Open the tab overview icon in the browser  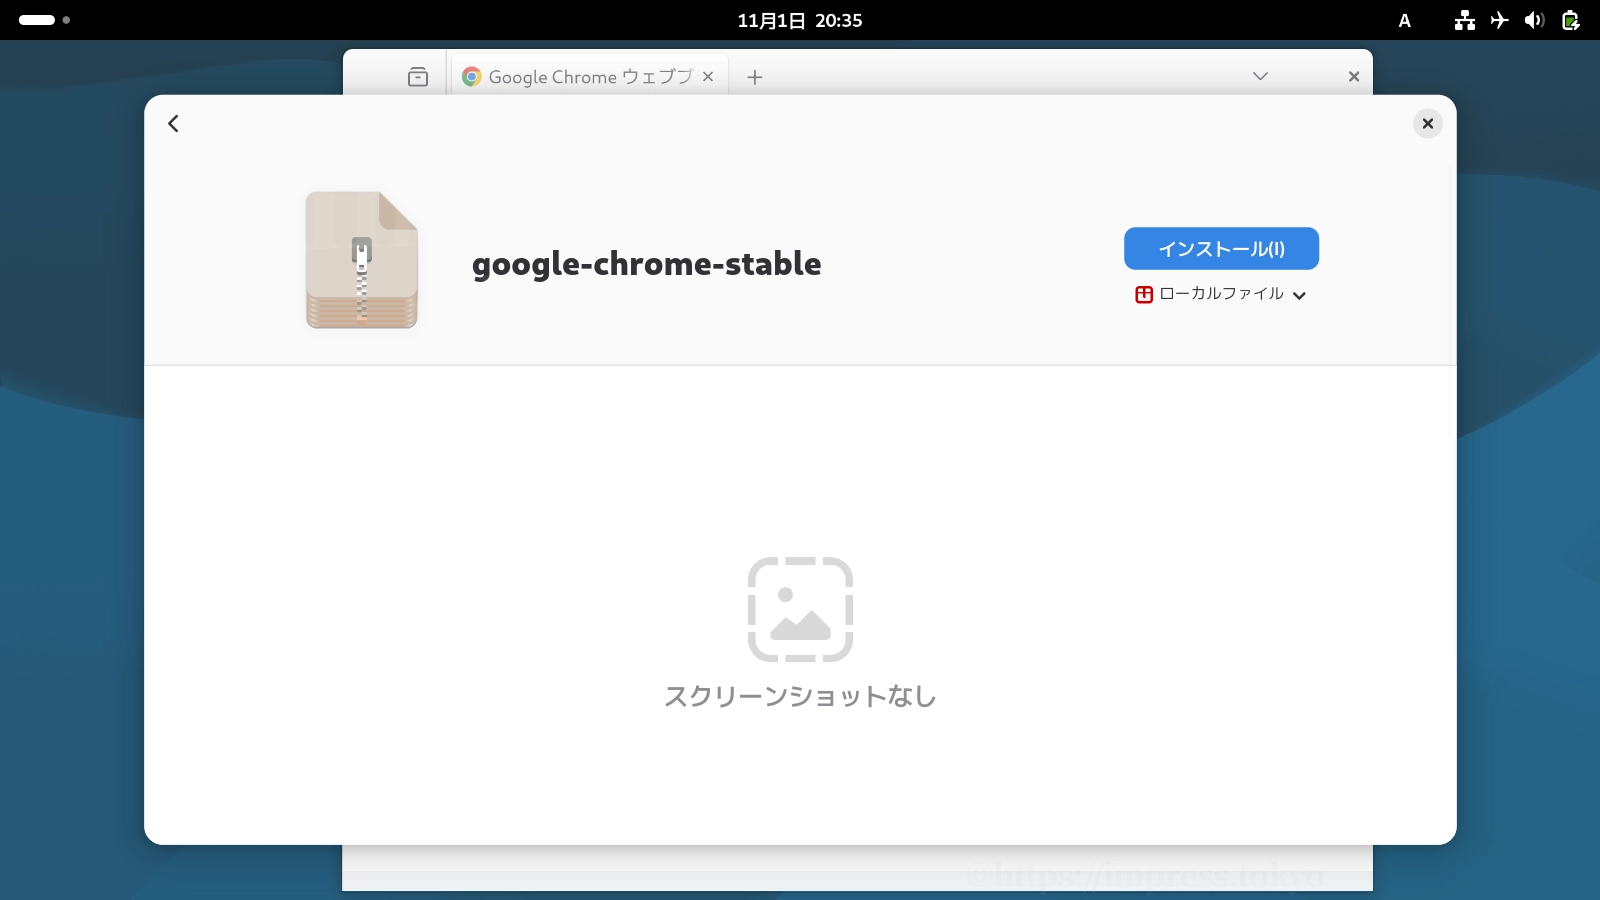pyautogui.click(x=418, y=77)
